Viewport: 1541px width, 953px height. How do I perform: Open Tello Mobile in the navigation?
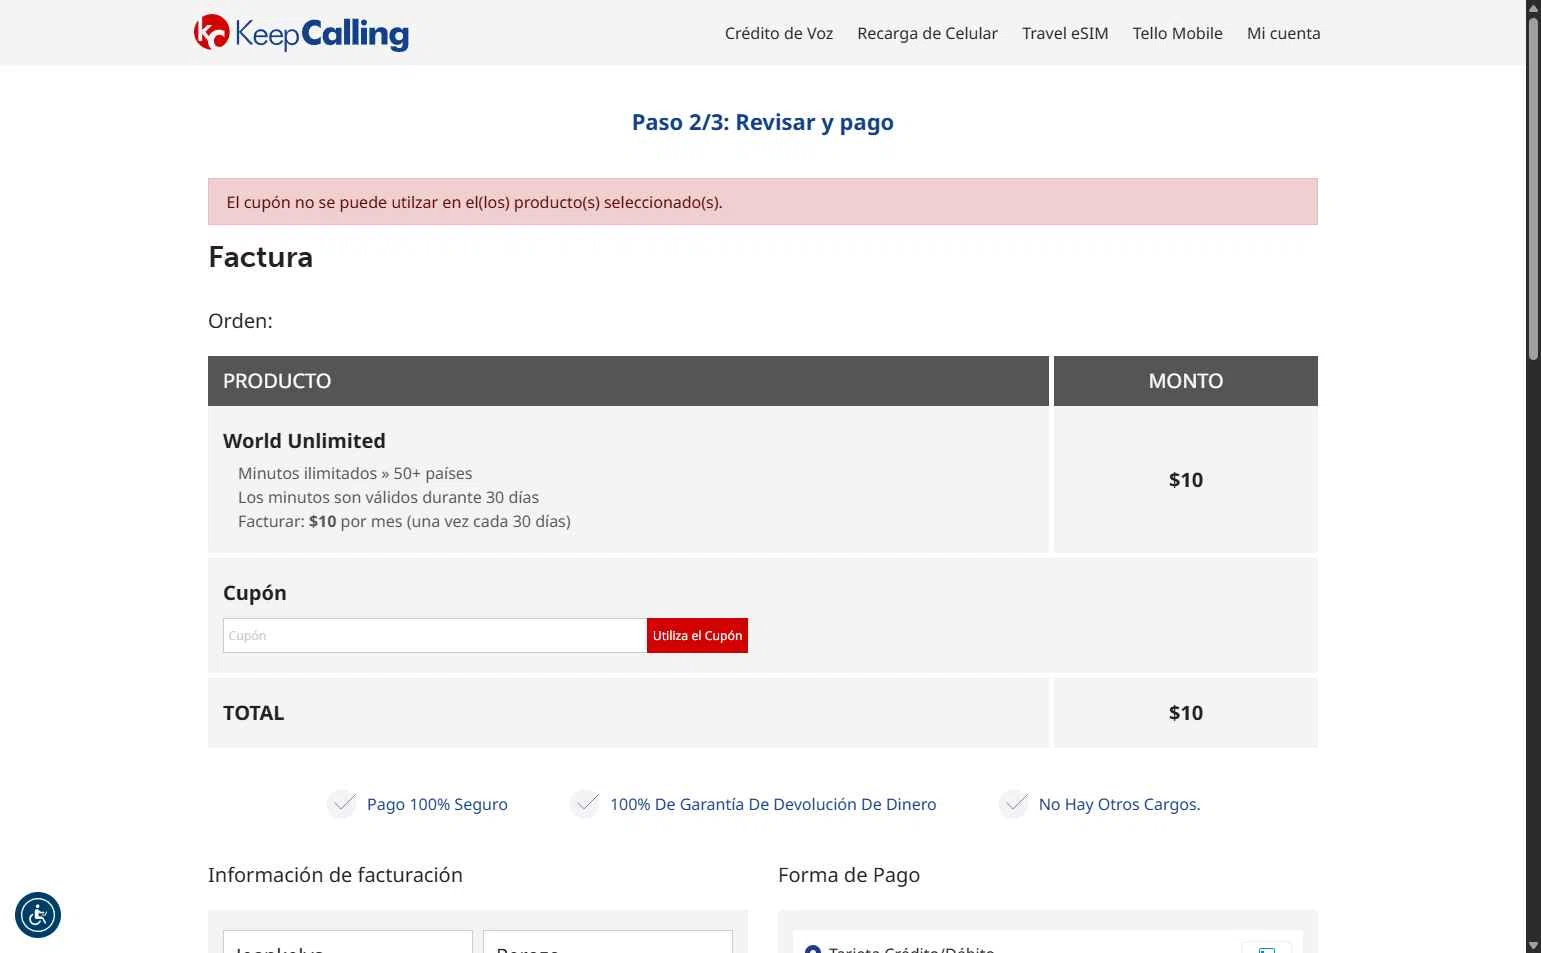point(1177,33)
